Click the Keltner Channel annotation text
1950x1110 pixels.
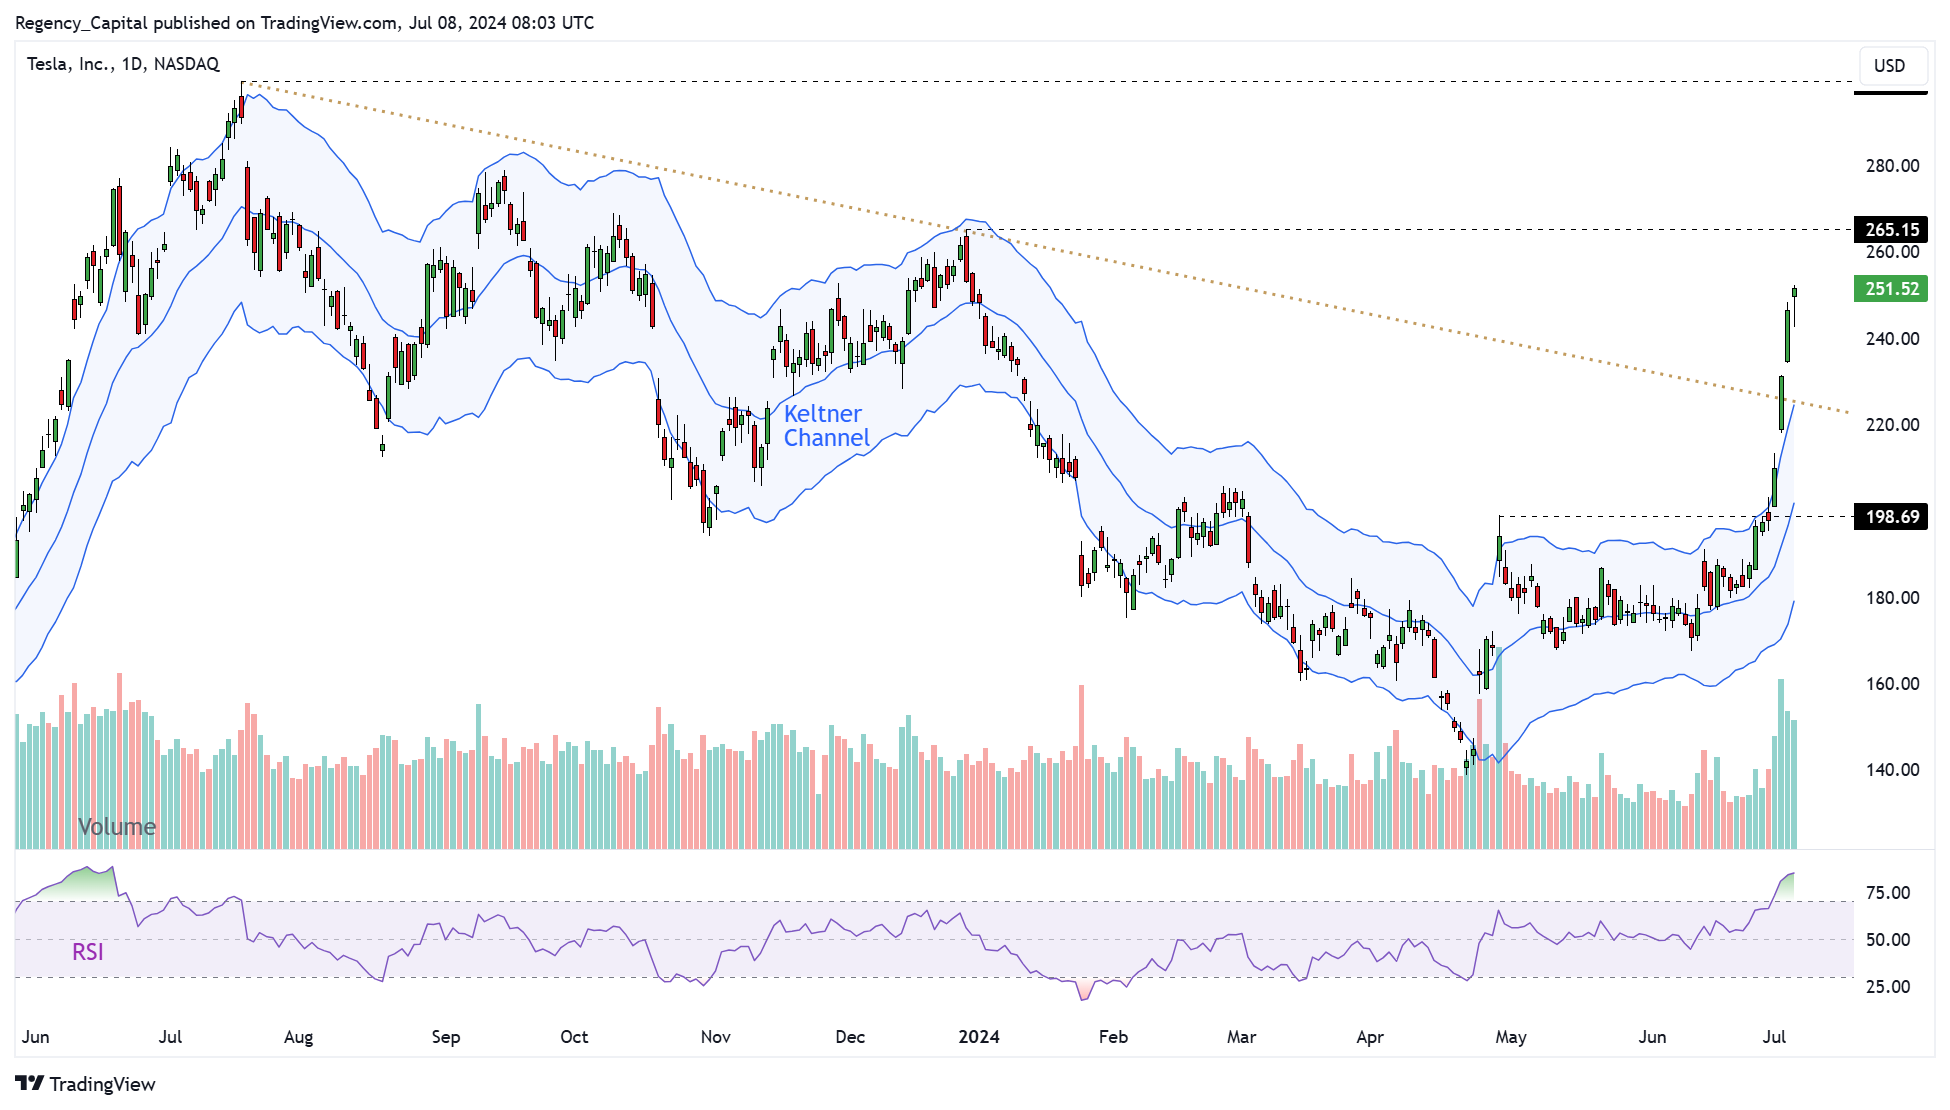coord(826,426)
